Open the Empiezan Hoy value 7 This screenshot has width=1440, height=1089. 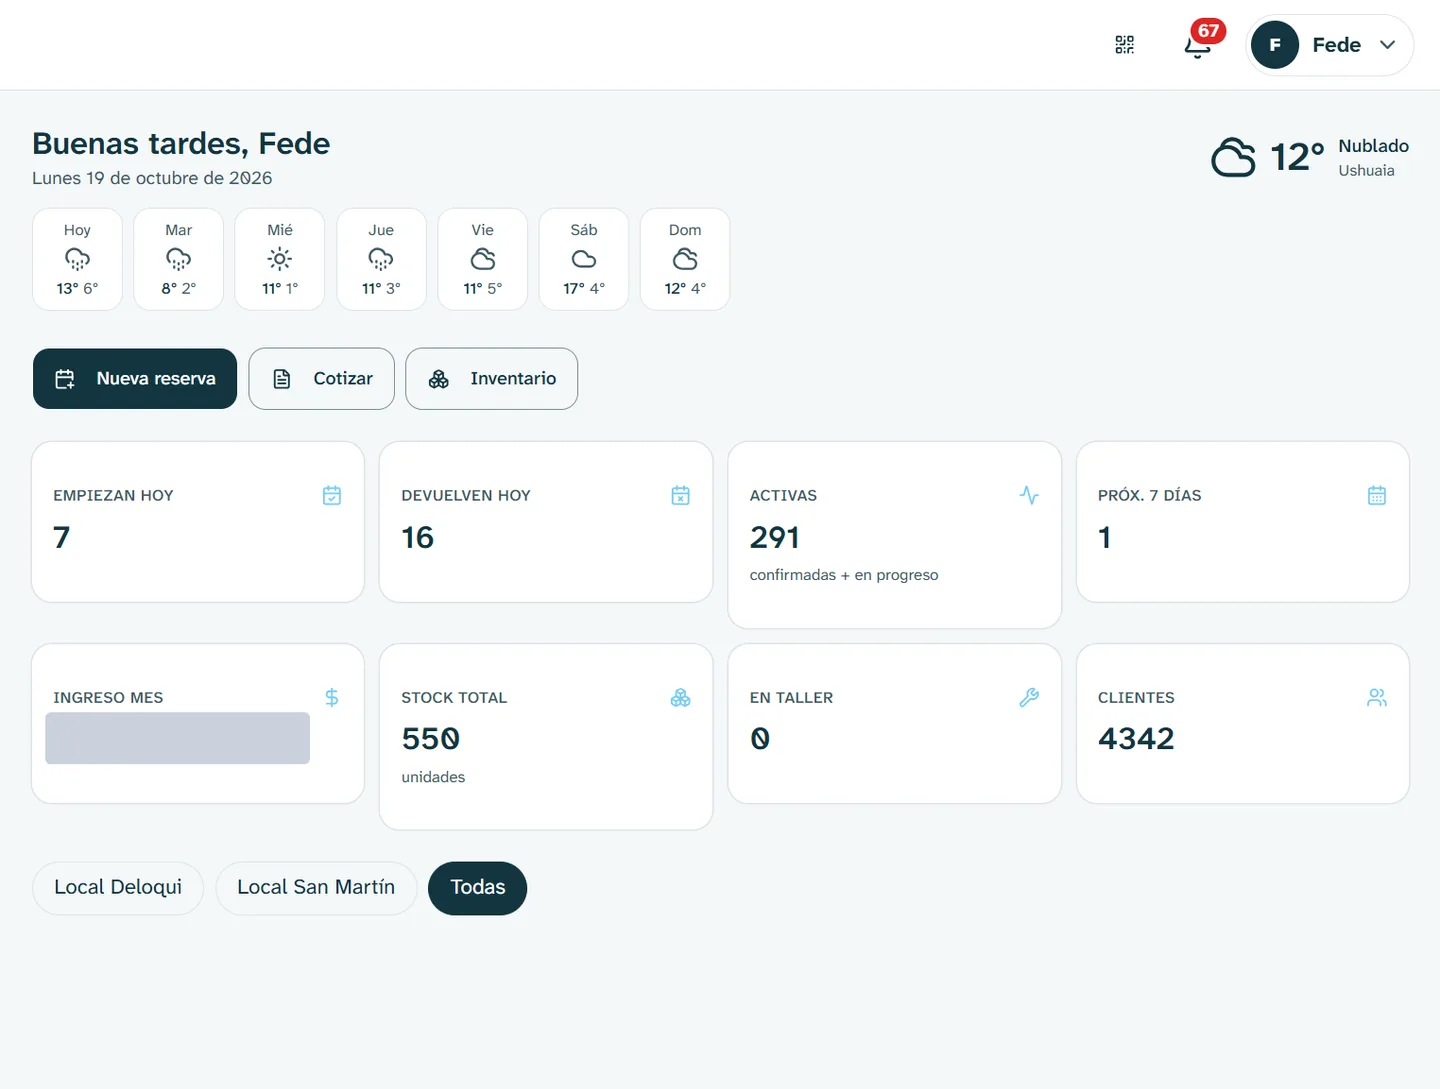pos(62,538)
